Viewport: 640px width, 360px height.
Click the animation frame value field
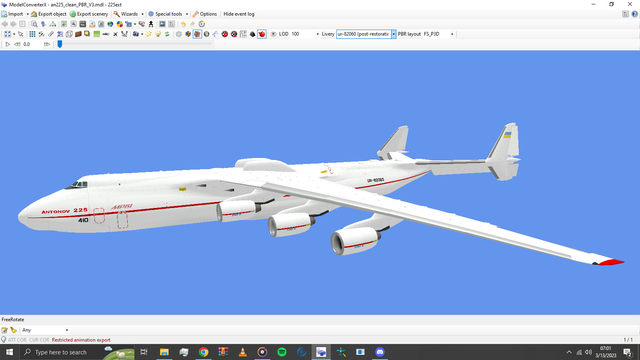coord(32,44)
